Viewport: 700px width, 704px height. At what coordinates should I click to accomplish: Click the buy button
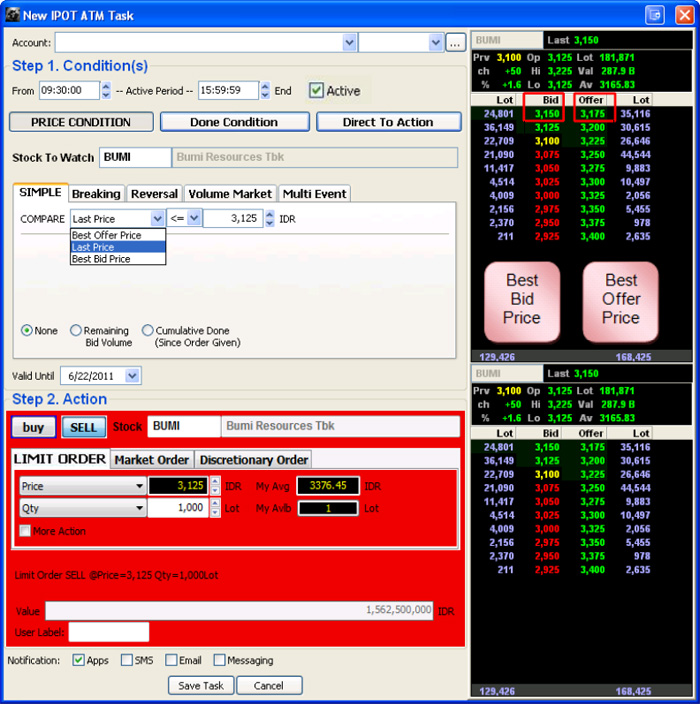tap(34, 427)
